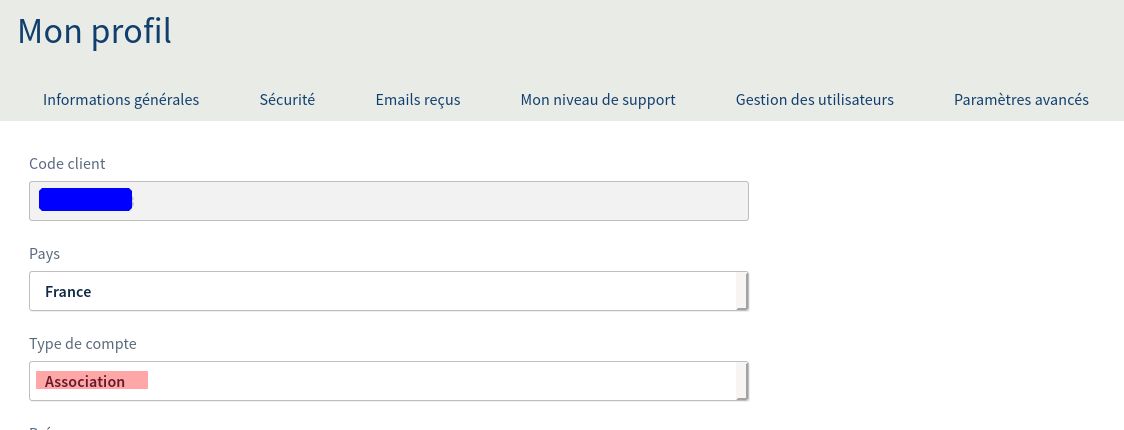1124x430 pixels.
Task: Switch to the Sécurité tab
Action: (287, 100)
